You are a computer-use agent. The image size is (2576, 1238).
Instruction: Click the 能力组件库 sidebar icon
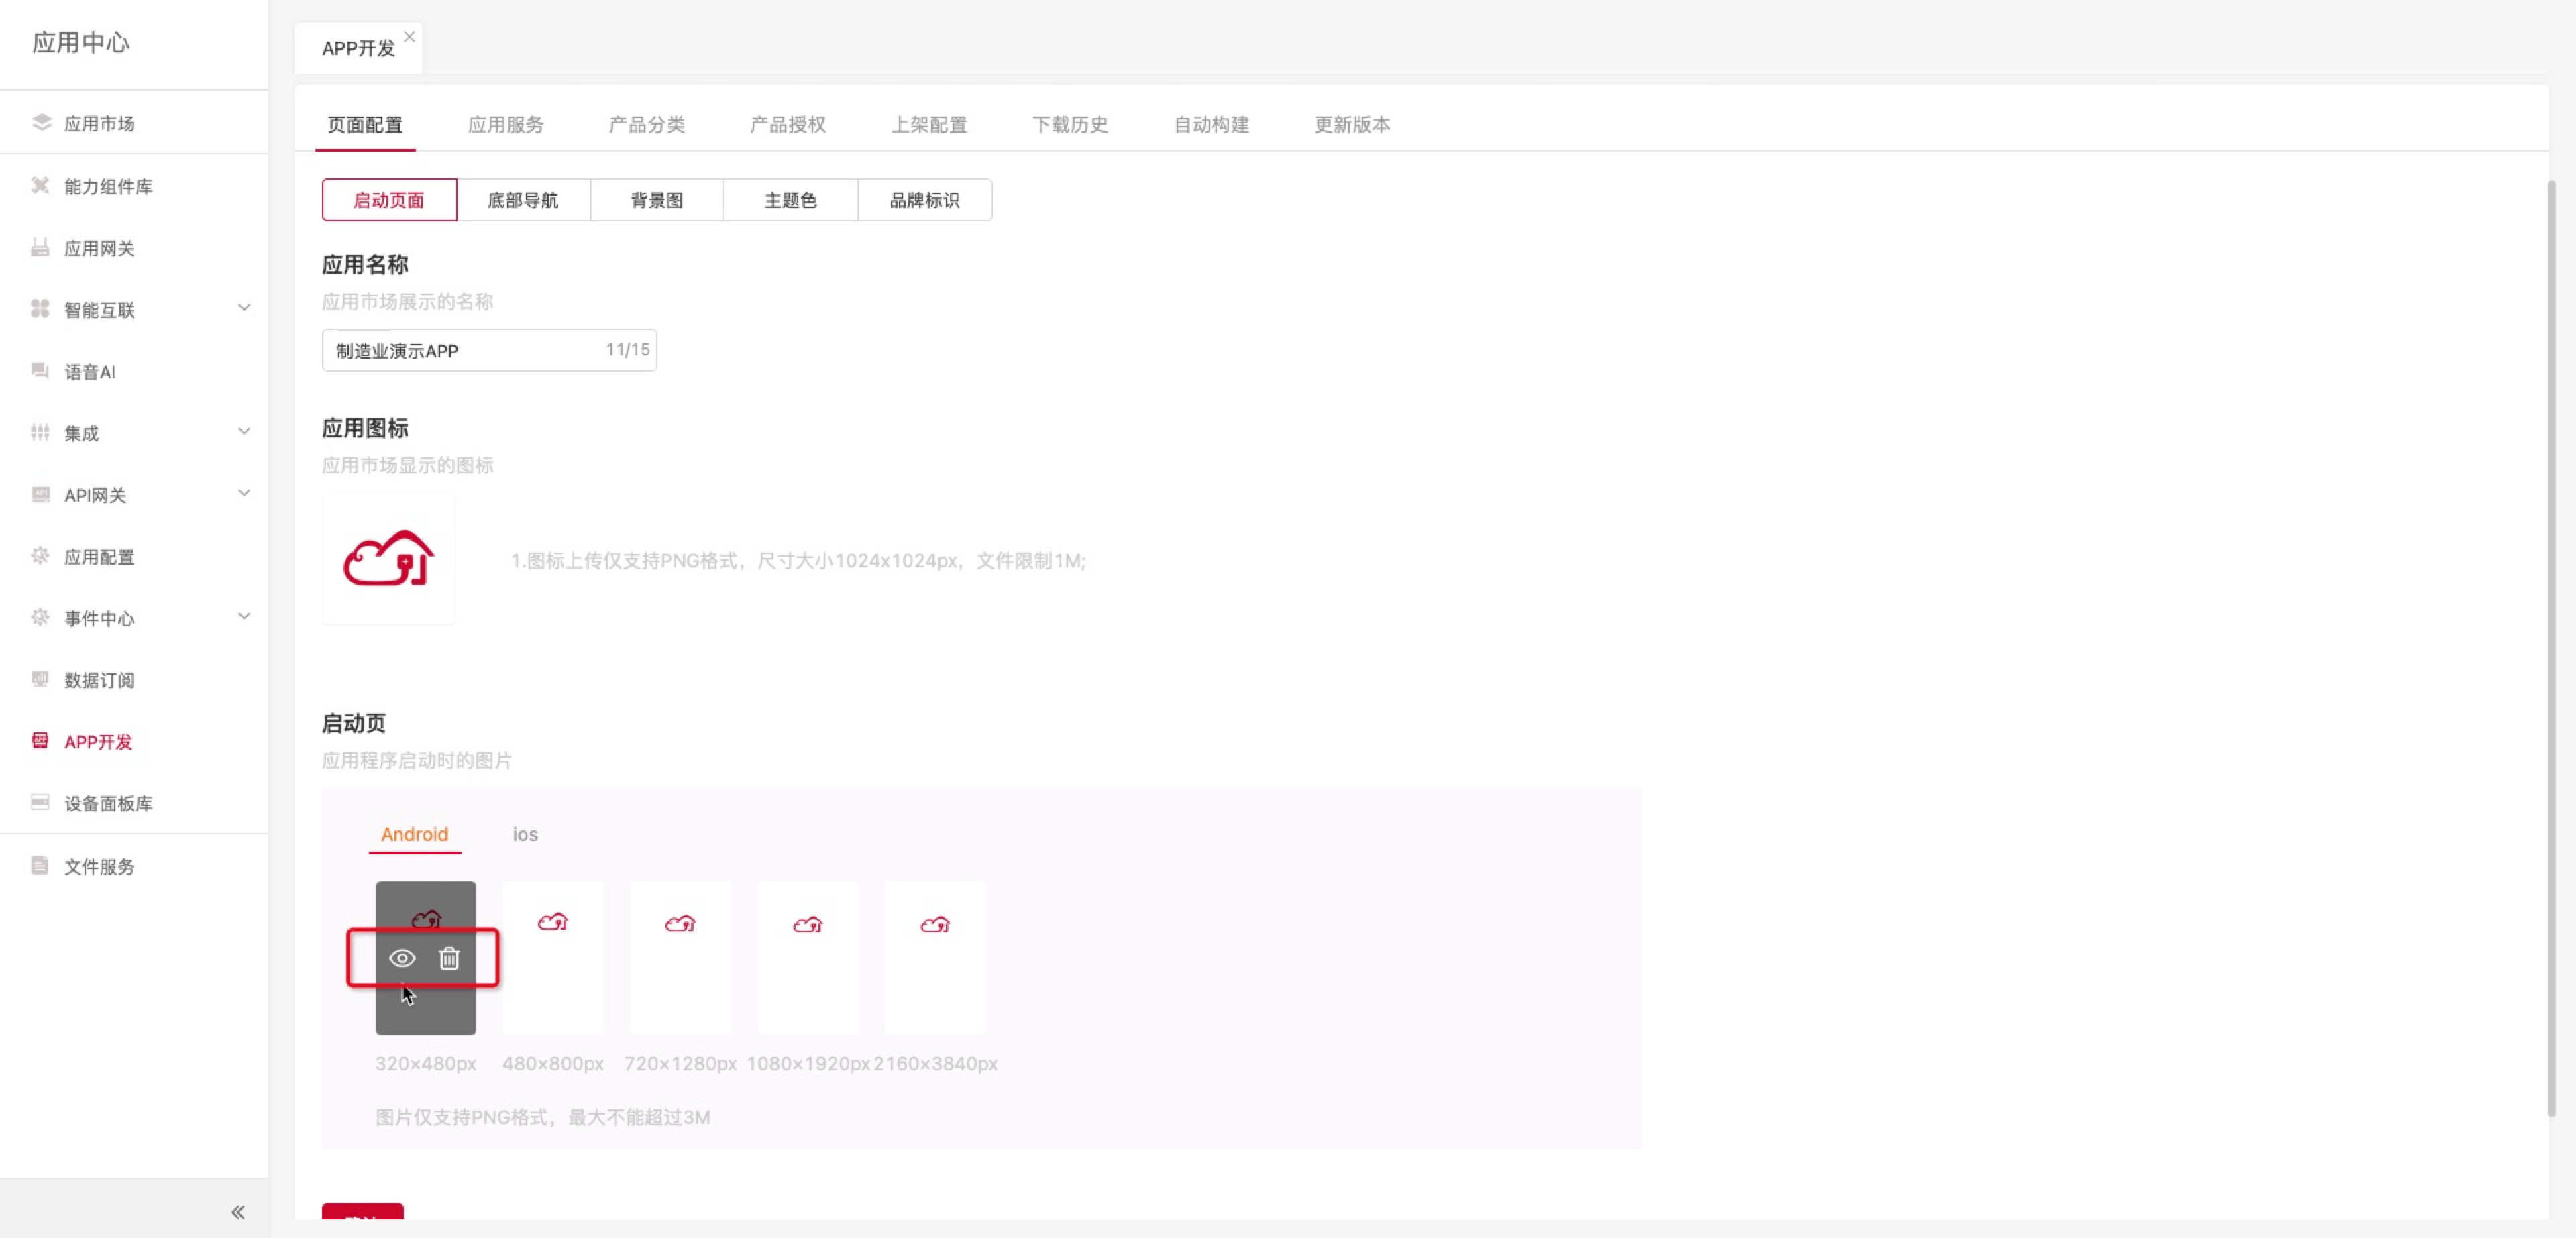tap(41, 186)
